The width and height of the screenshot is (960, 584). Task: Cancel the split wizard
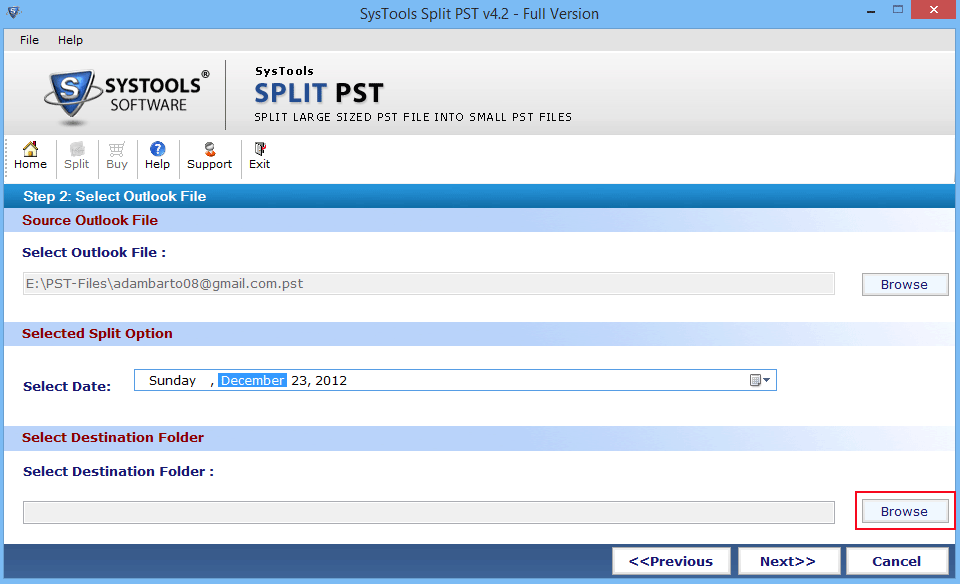896,561
